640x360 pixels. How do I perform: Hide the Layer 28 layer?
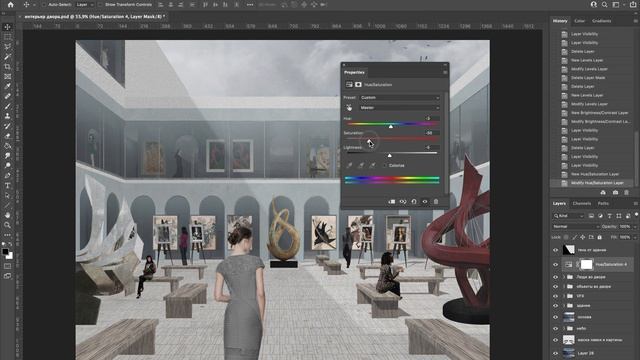[556, 353]
